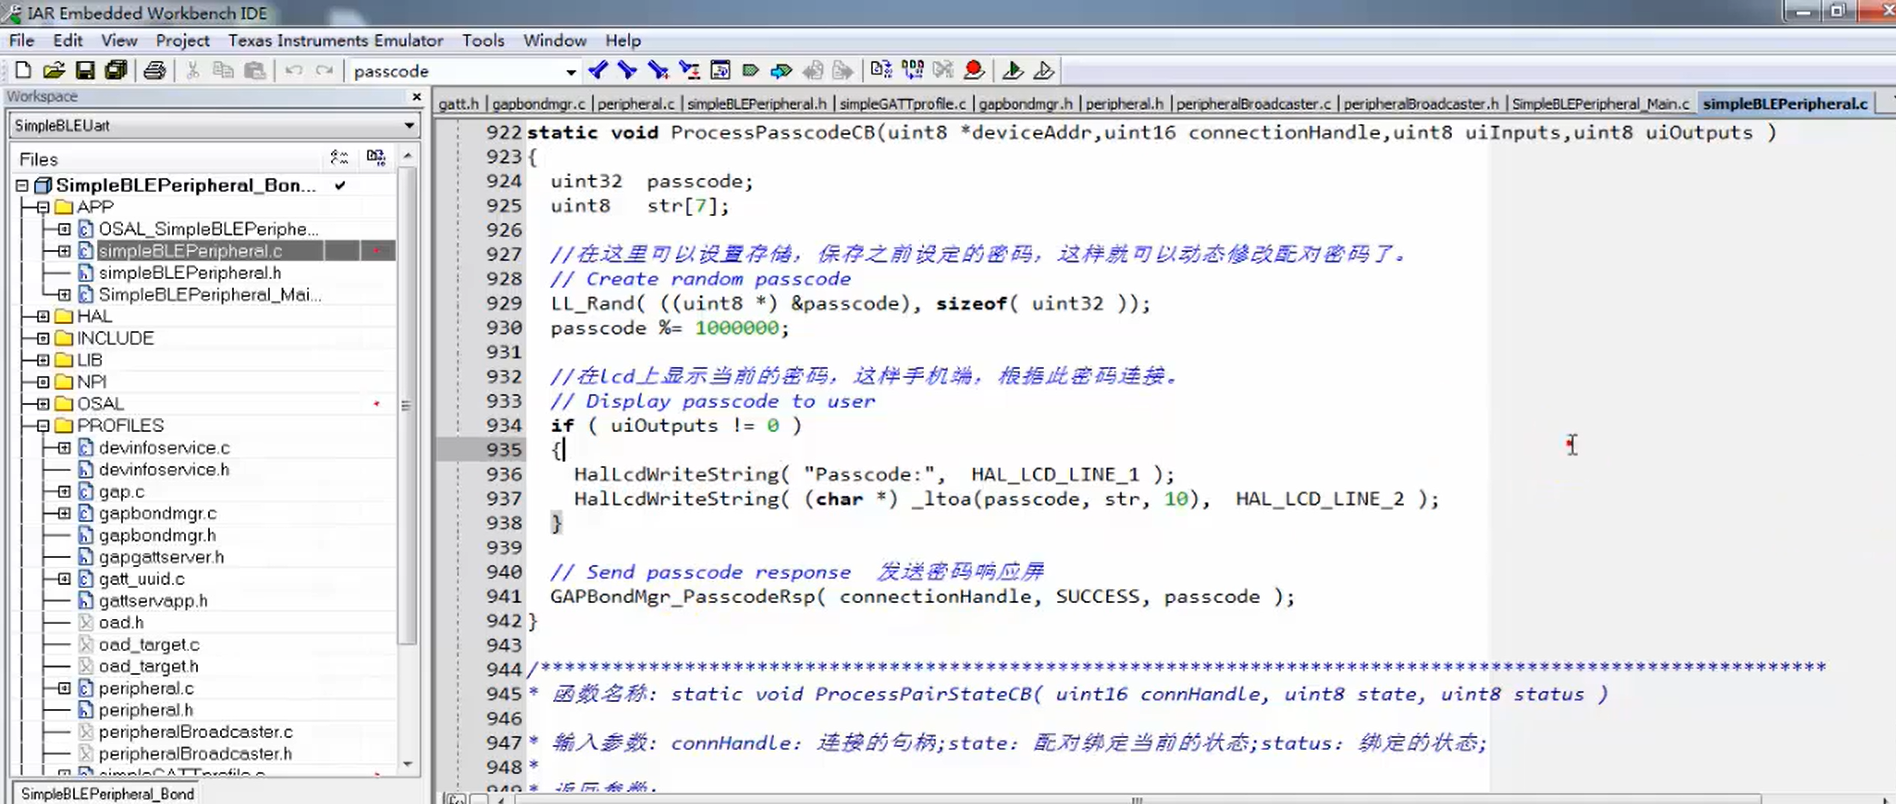
Task: Close the Workspace panel
Action: (417, 96)
